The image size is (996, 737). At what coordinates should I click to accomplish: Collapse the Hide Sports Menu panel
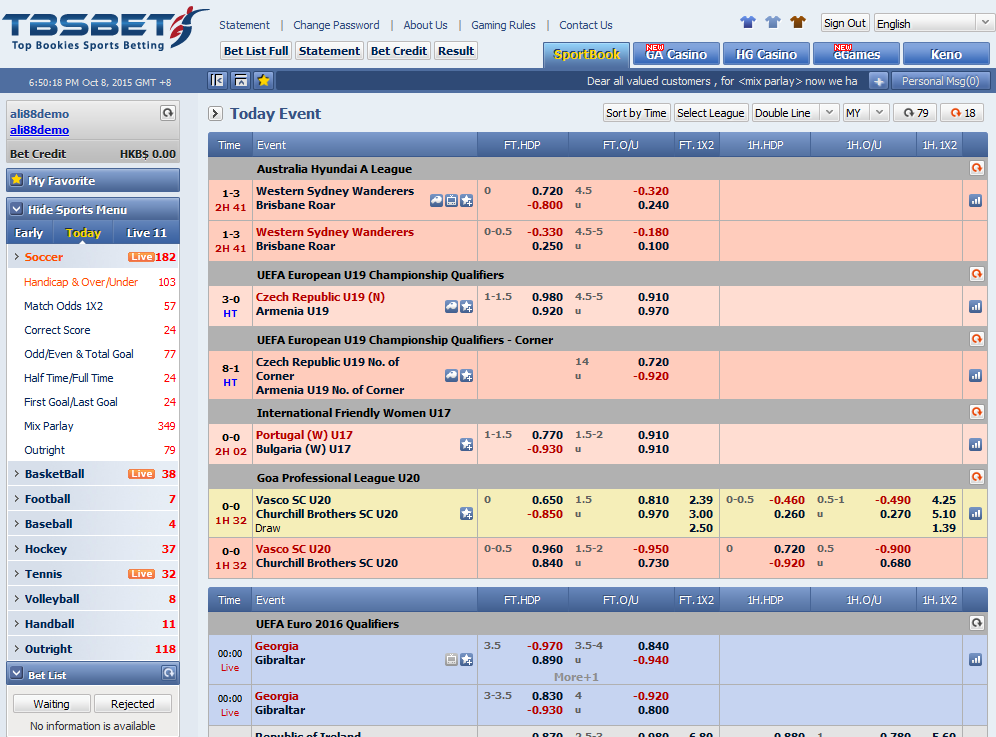tap(16, 209)
